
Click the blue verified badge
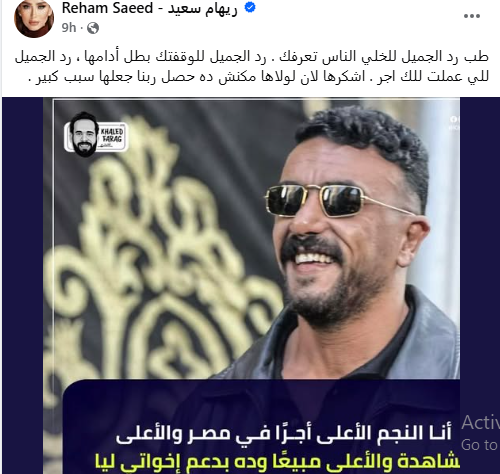pos(250,8)
